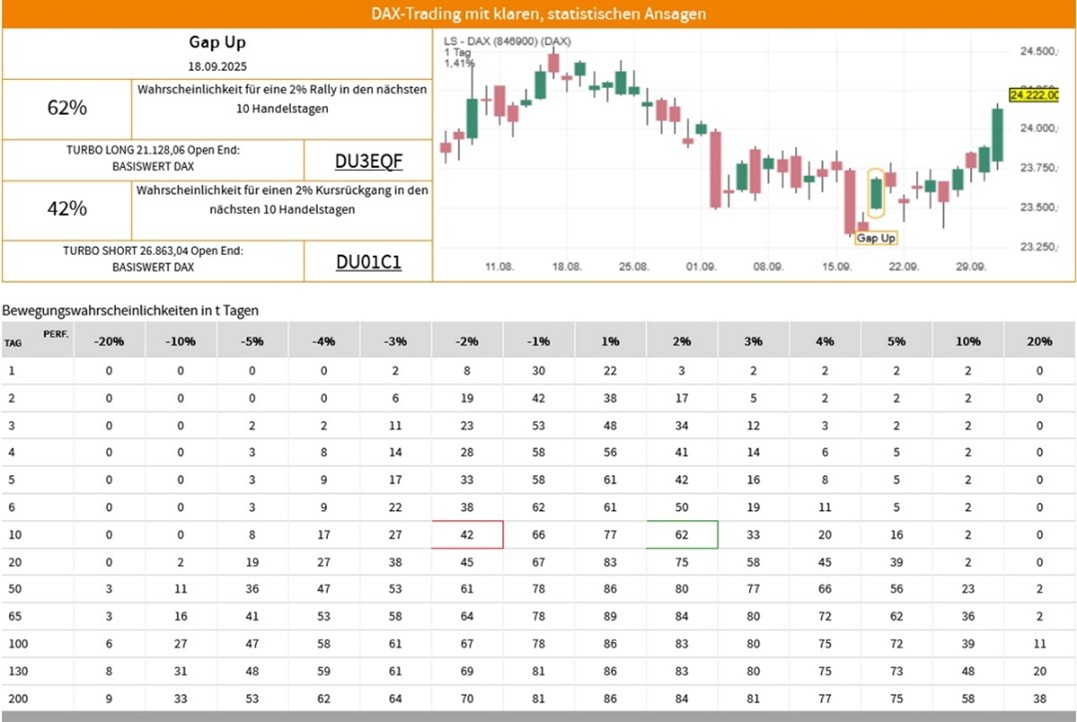1077x722 pixels.
Task: Select the 'Gap Up' annotation label in chart
Action: 876,238
